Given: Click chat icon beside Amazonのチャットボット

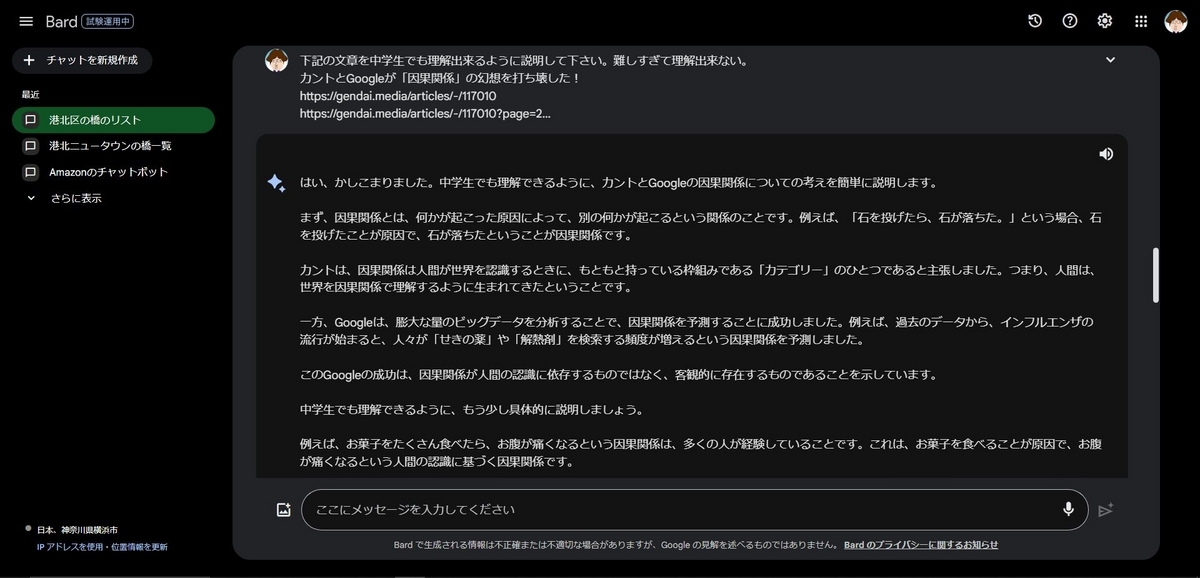Looking at the screenshot, I should 30,172.
